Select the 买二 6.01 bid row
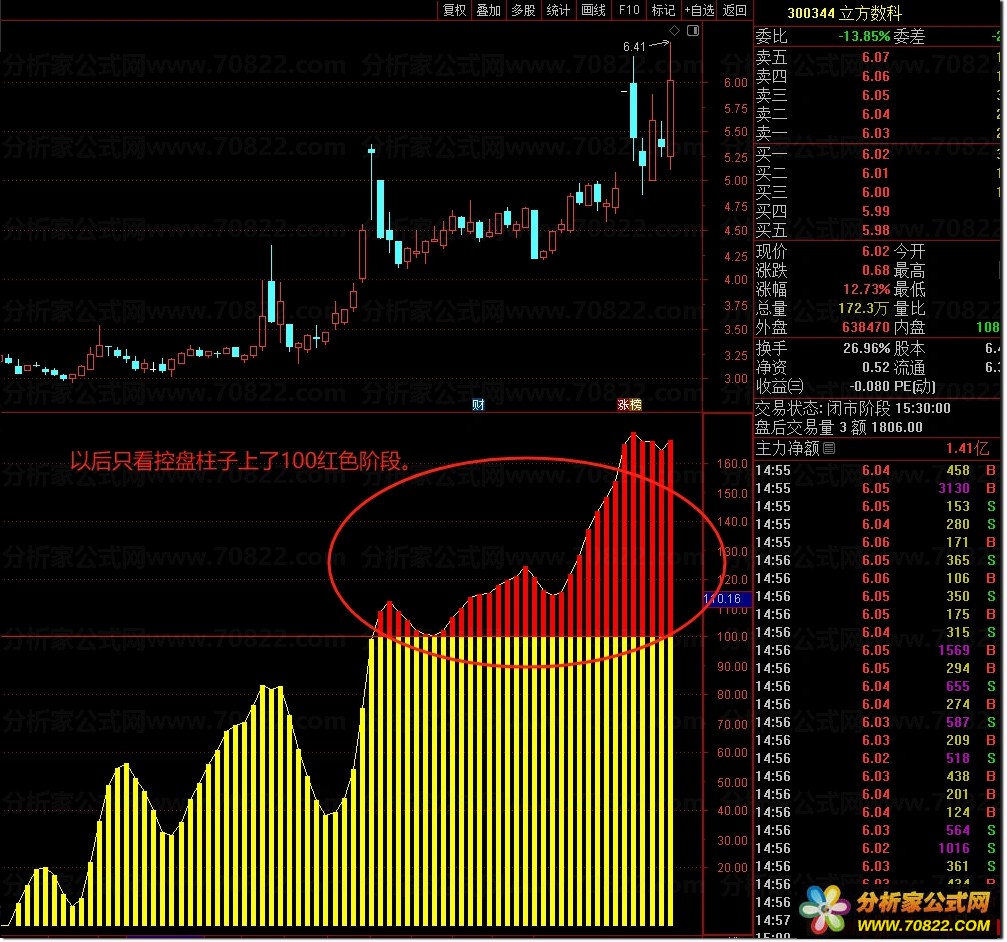Image resolution: width=1007 pixels, height=942 pixels. click(x=877, y=173)
